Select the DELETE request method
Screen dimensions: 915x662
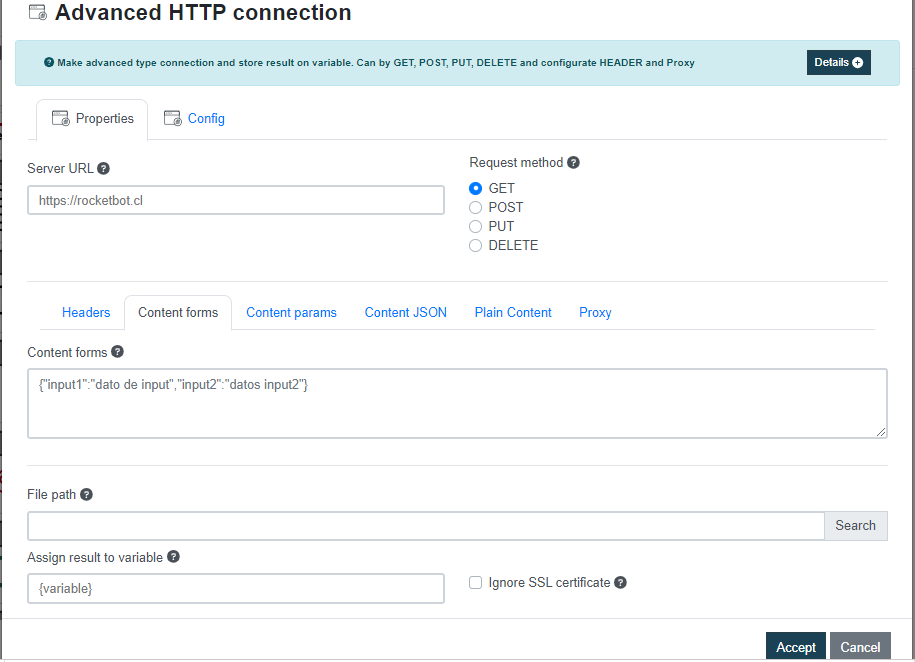point(475,245)
